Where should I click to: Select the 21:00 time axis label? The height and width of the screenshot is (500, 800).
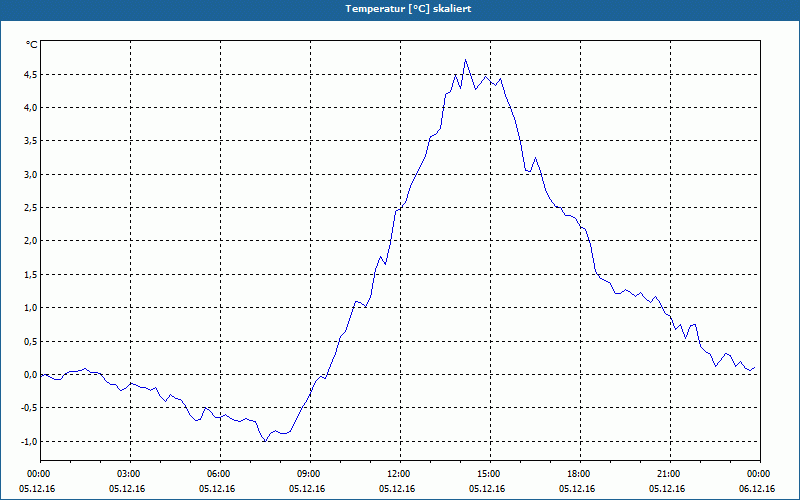(x=670, y=474)
